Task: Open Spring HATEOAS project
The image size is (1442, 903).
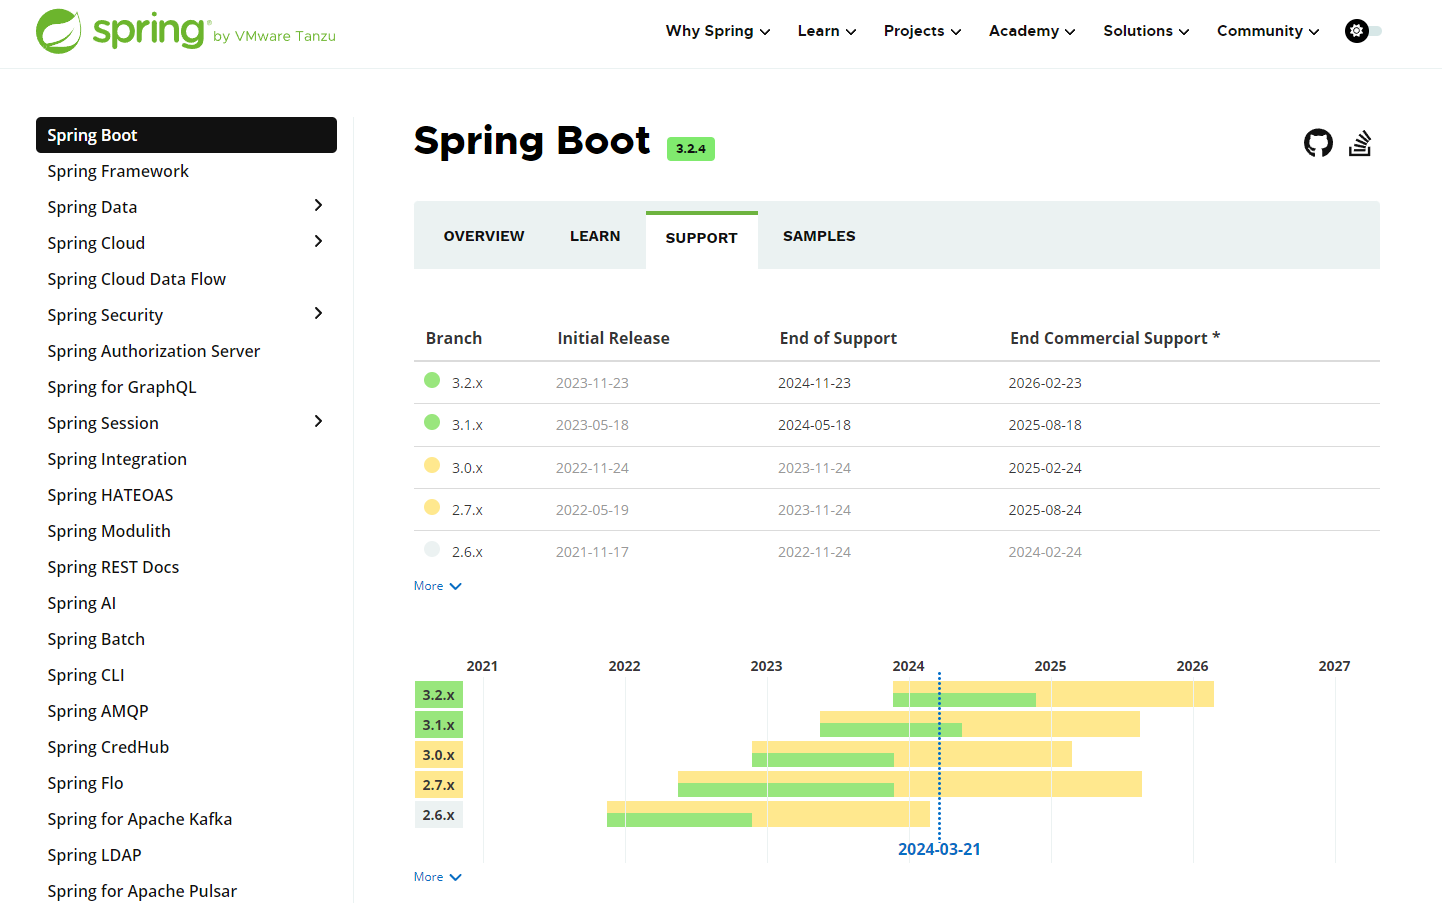Action: (x=110, y=495)
